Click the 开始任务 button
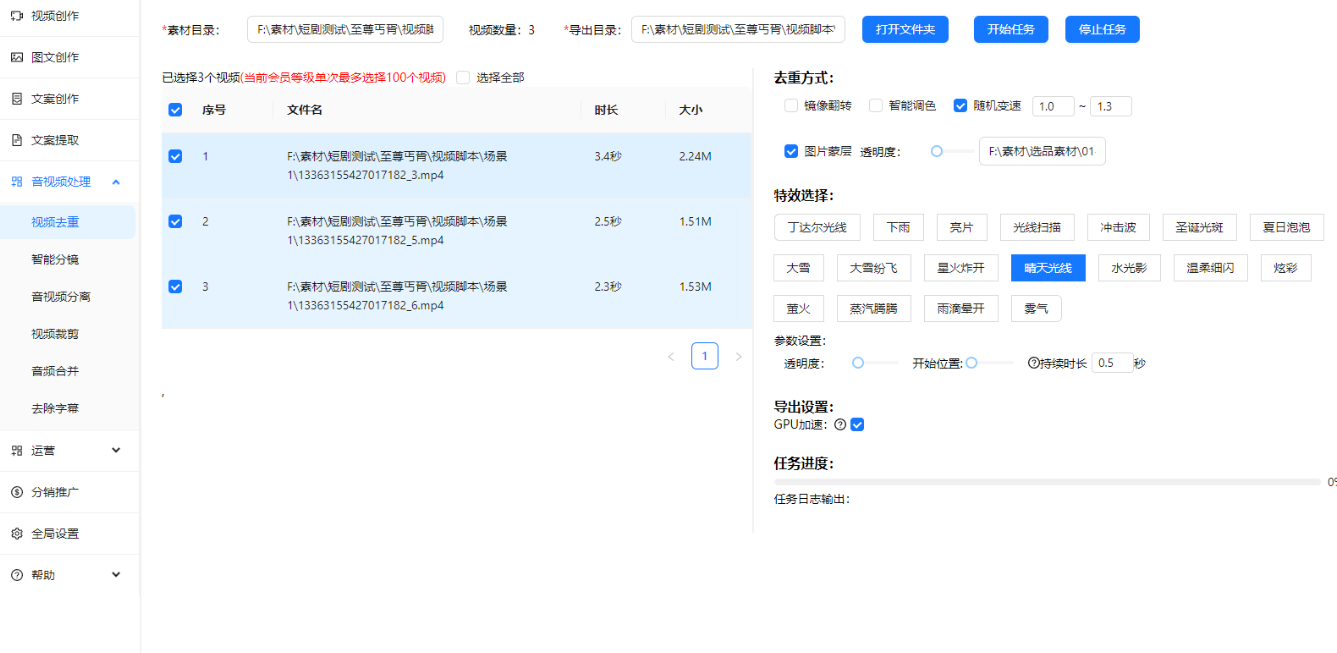Screen dimensions: 1337x653 [1011, 30]
